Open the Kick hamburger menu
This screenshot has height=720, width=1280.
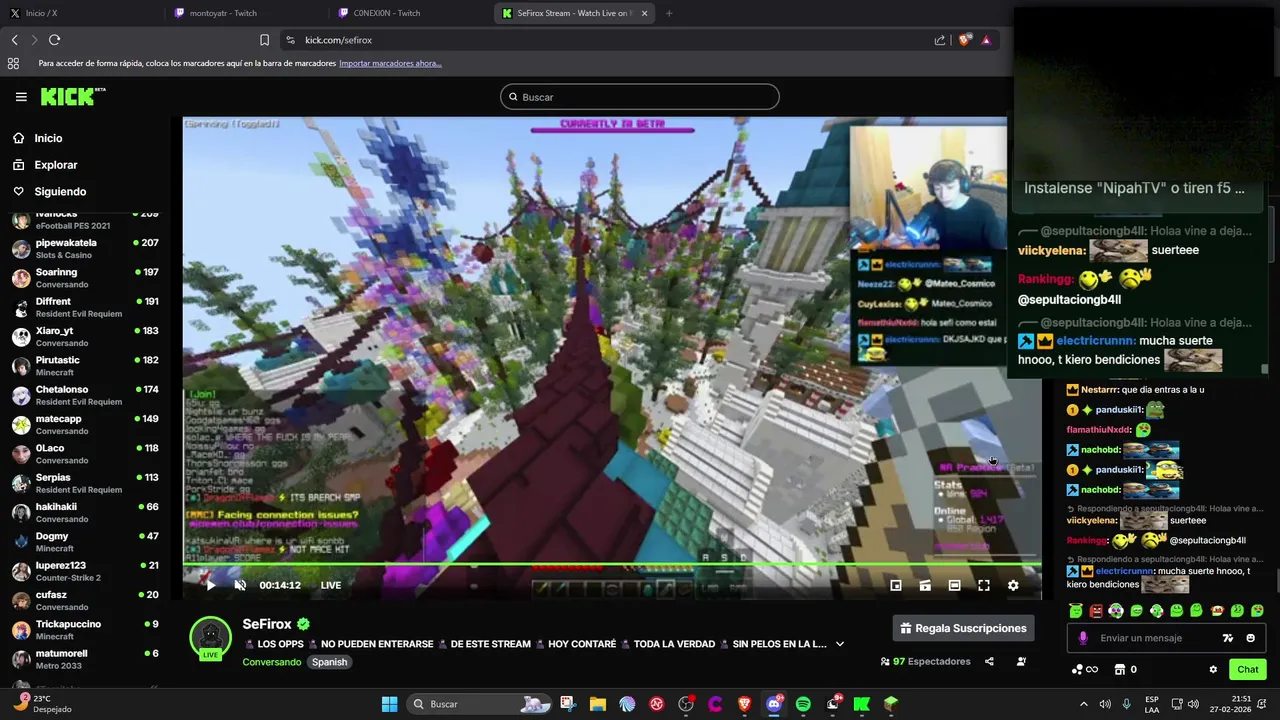click(x=21, y=97)
